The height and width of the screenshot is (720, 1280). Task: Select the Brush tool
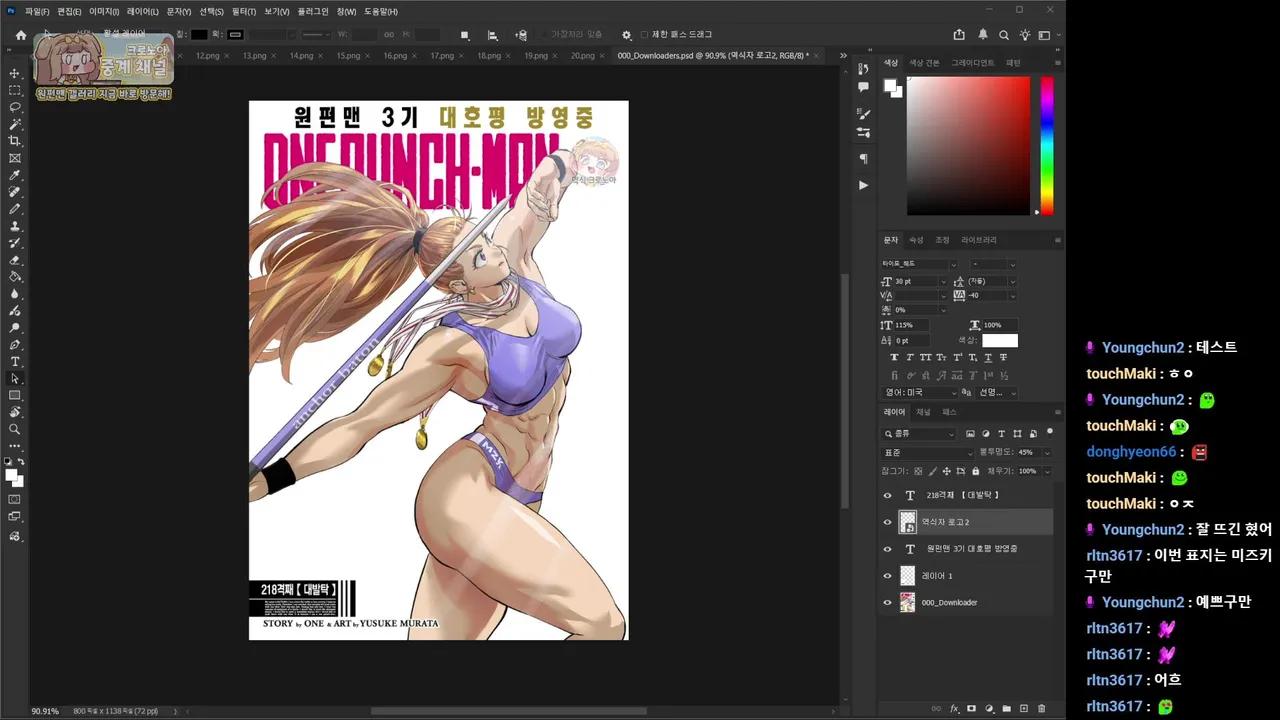coord(15,209)
